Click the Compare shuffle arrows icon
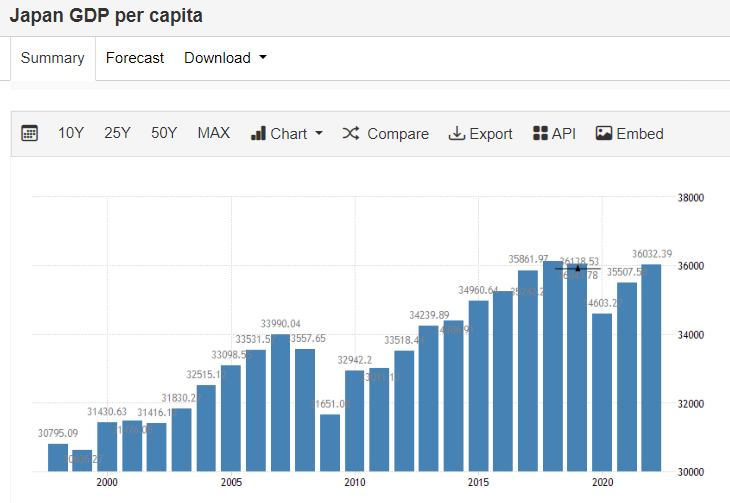The height and width of the screenshot is (503, 730). tap(351, 134)
